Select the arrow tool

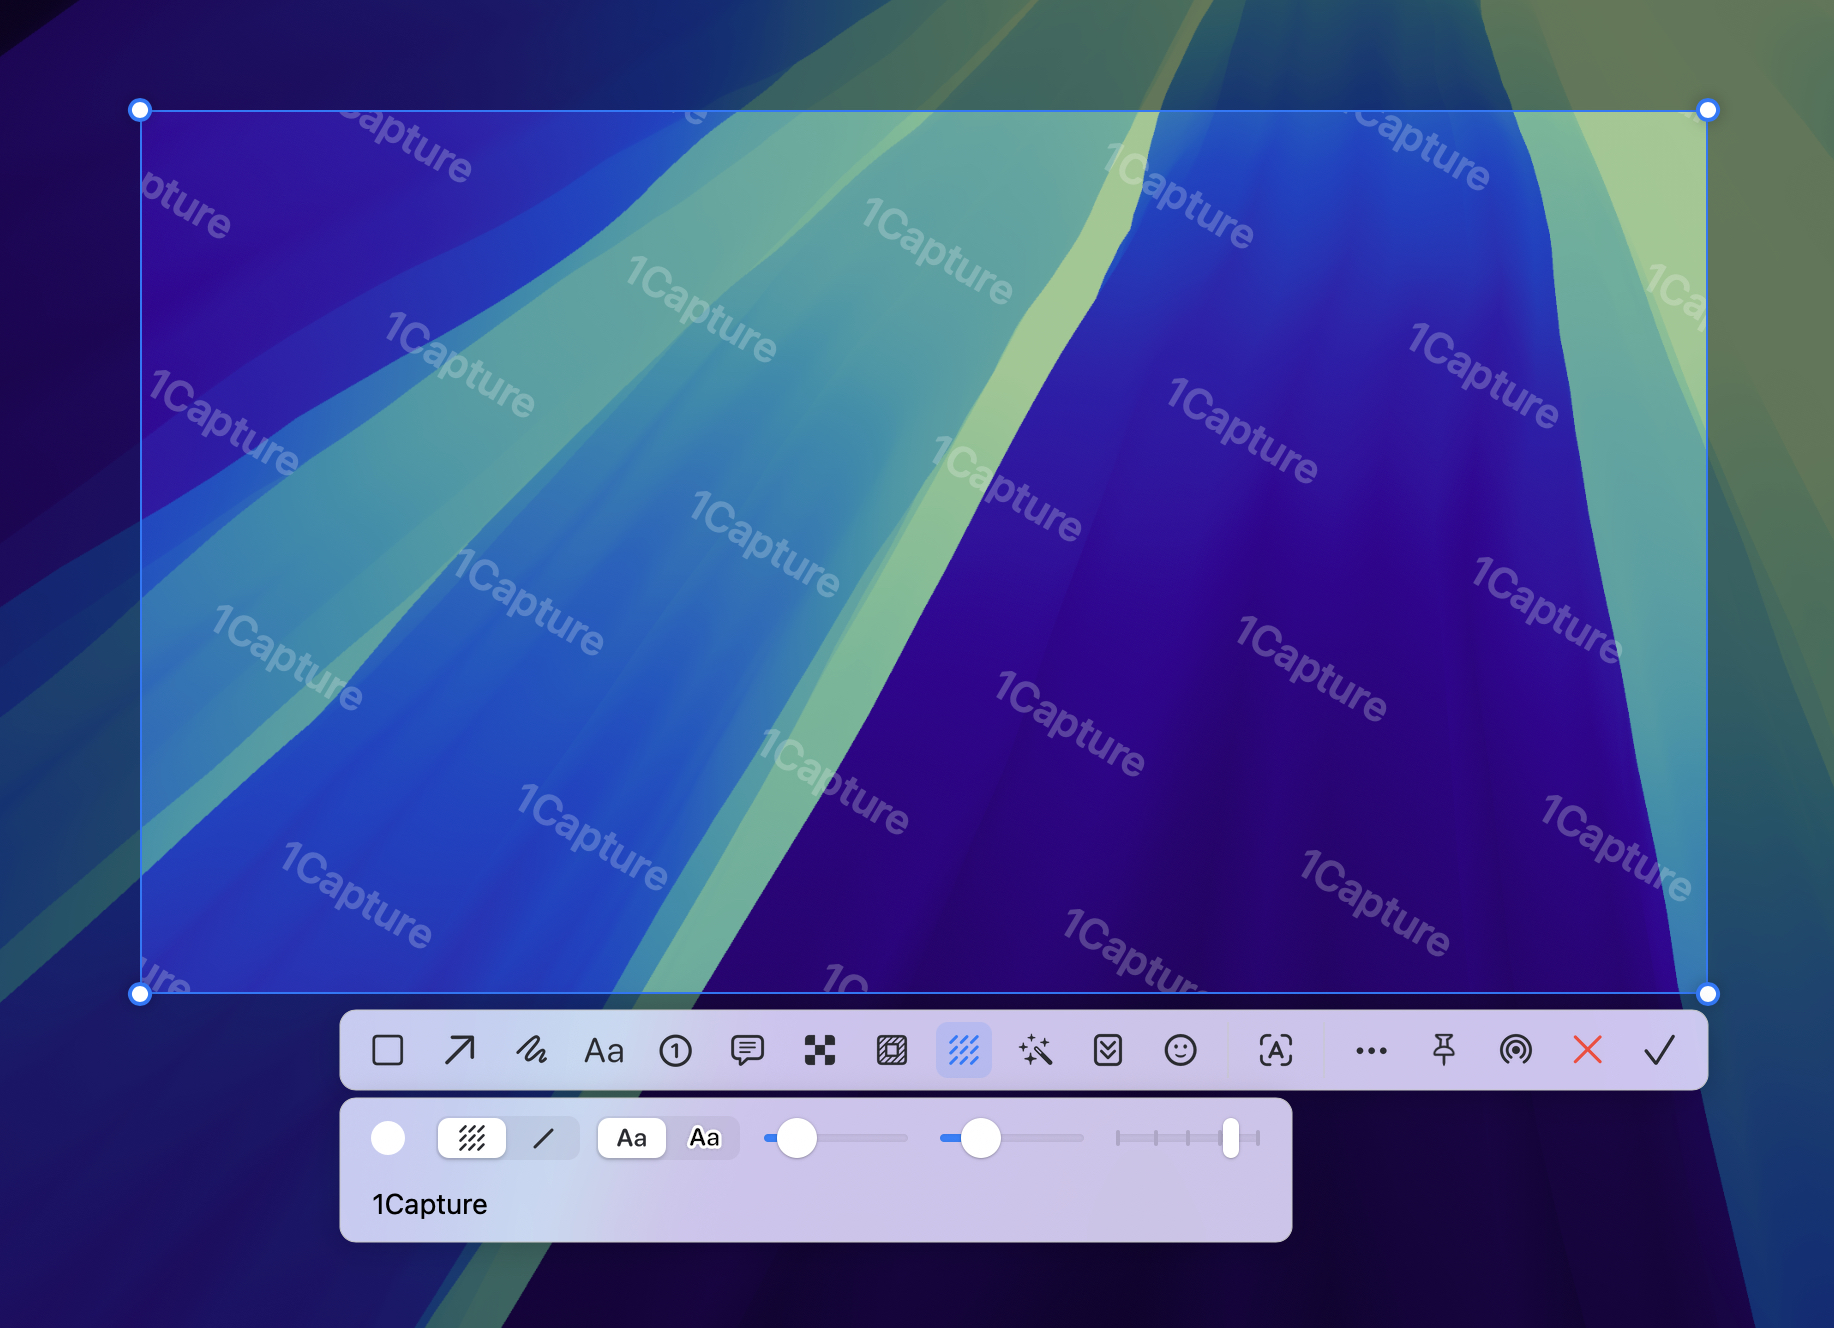459,1050
